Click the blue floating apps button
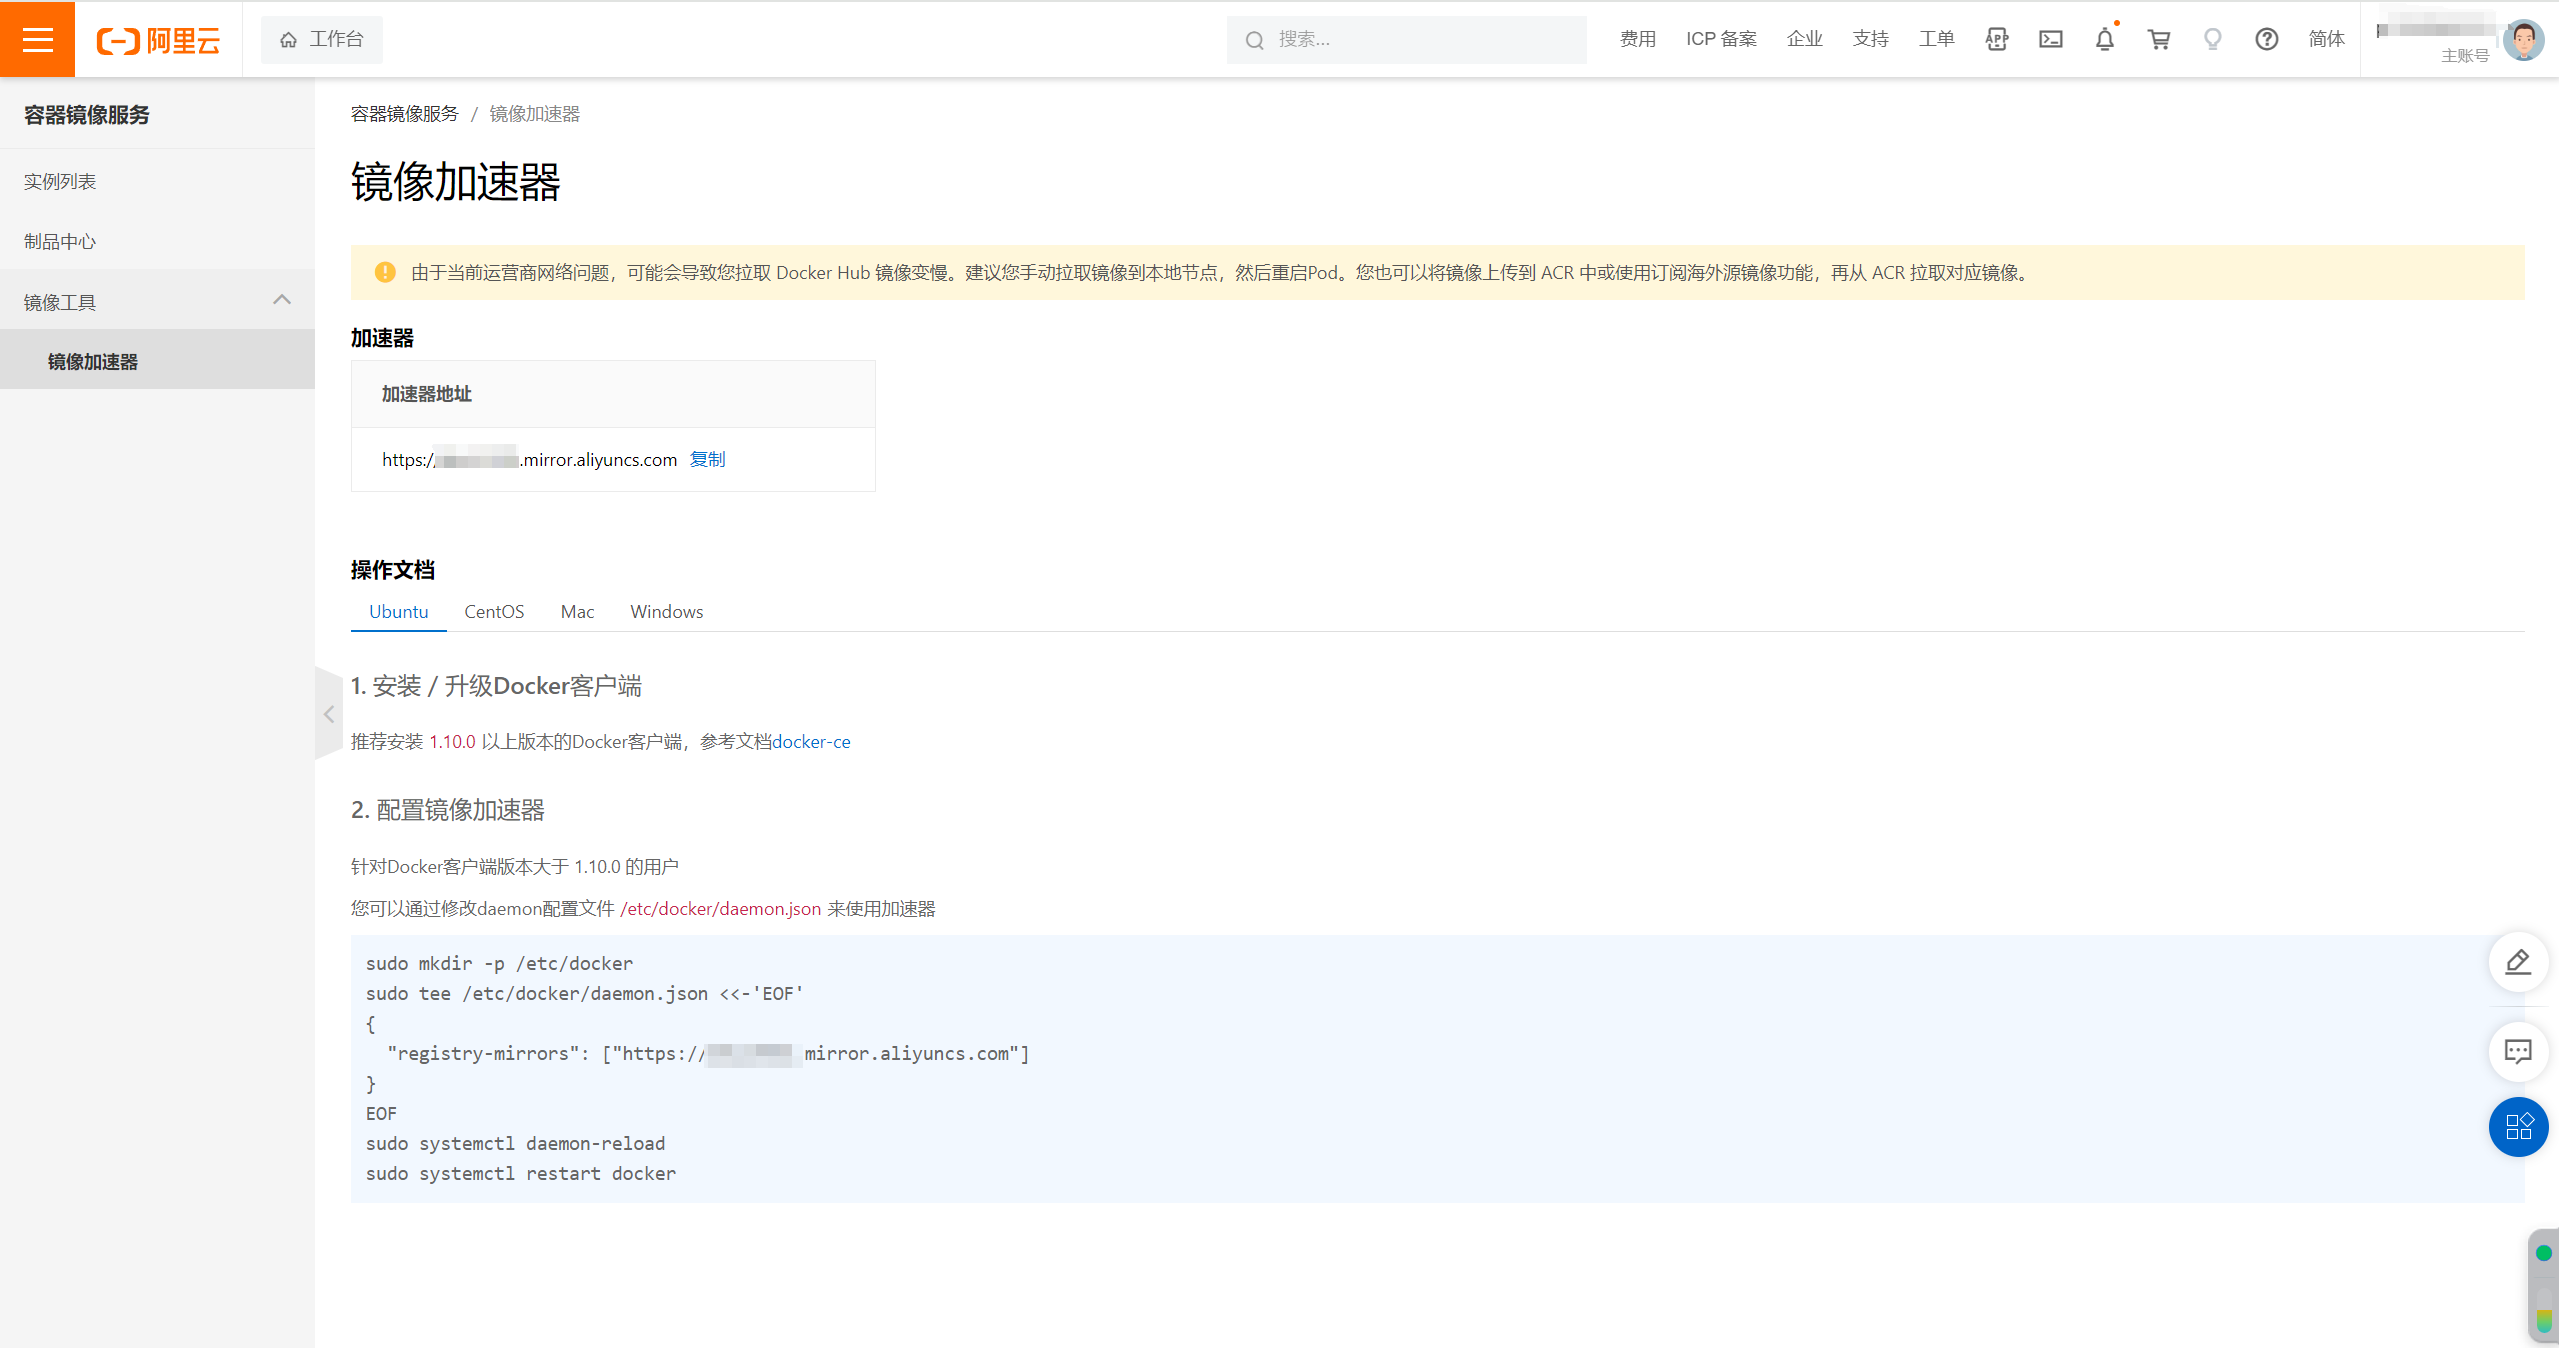Screen dimensions: 2559x1348 (x=2517, y=1127)
